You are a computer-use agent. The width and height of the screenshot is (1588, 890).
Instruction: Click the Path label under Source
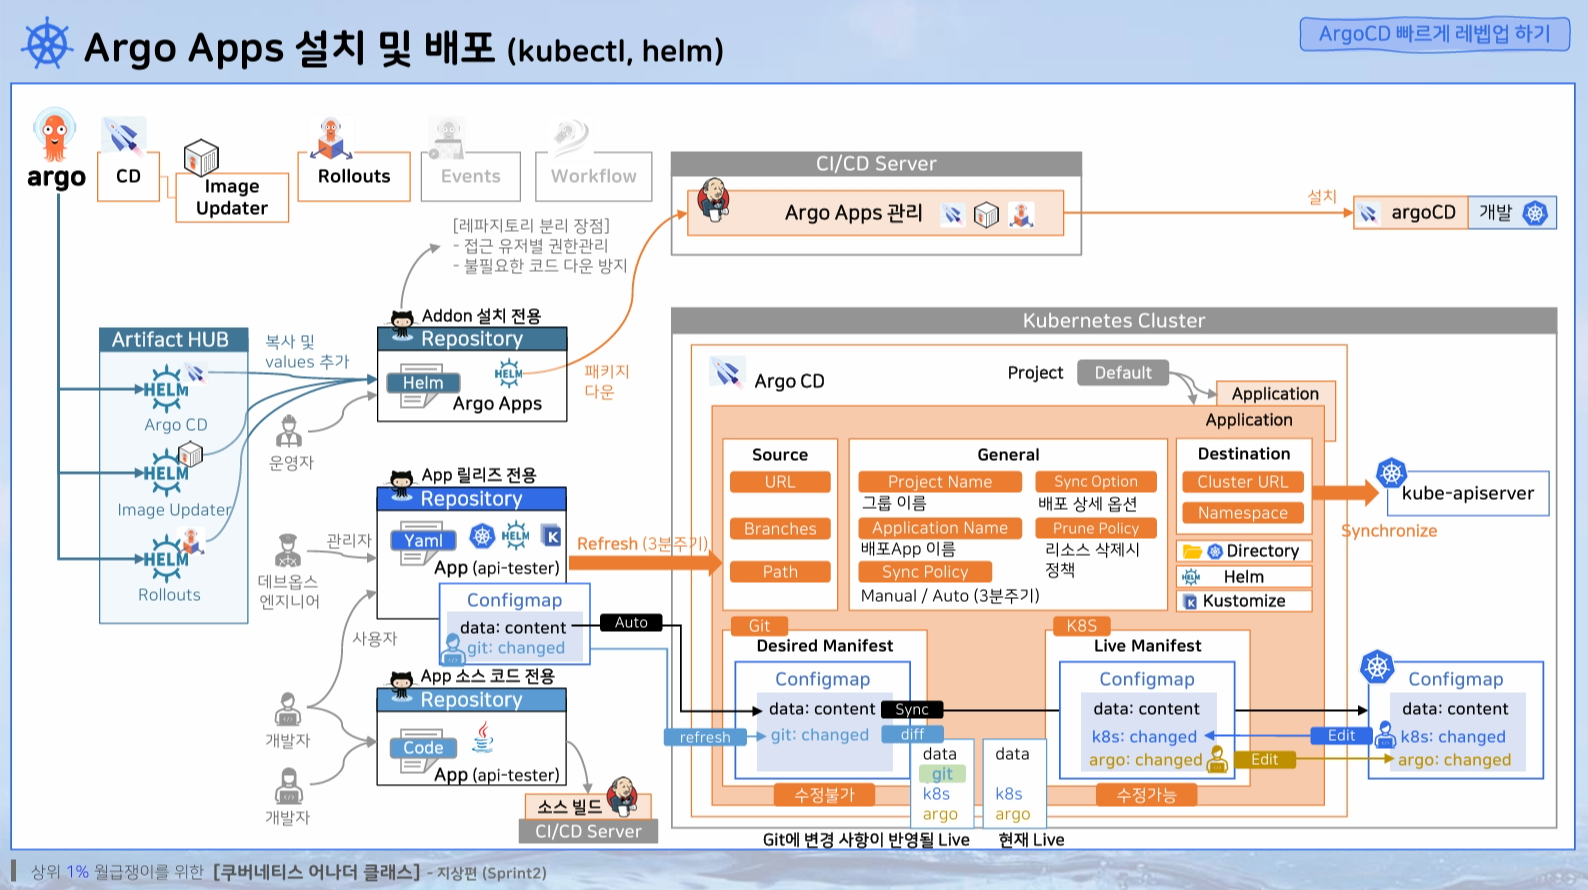click(x=780, y=572)
